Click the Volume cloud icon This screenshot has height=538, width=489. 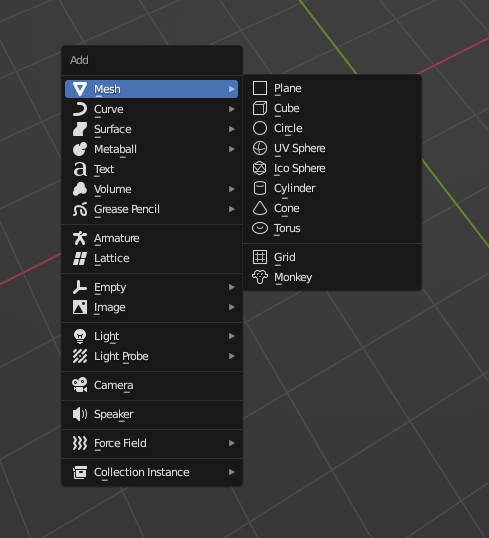[x=80, y=189]
